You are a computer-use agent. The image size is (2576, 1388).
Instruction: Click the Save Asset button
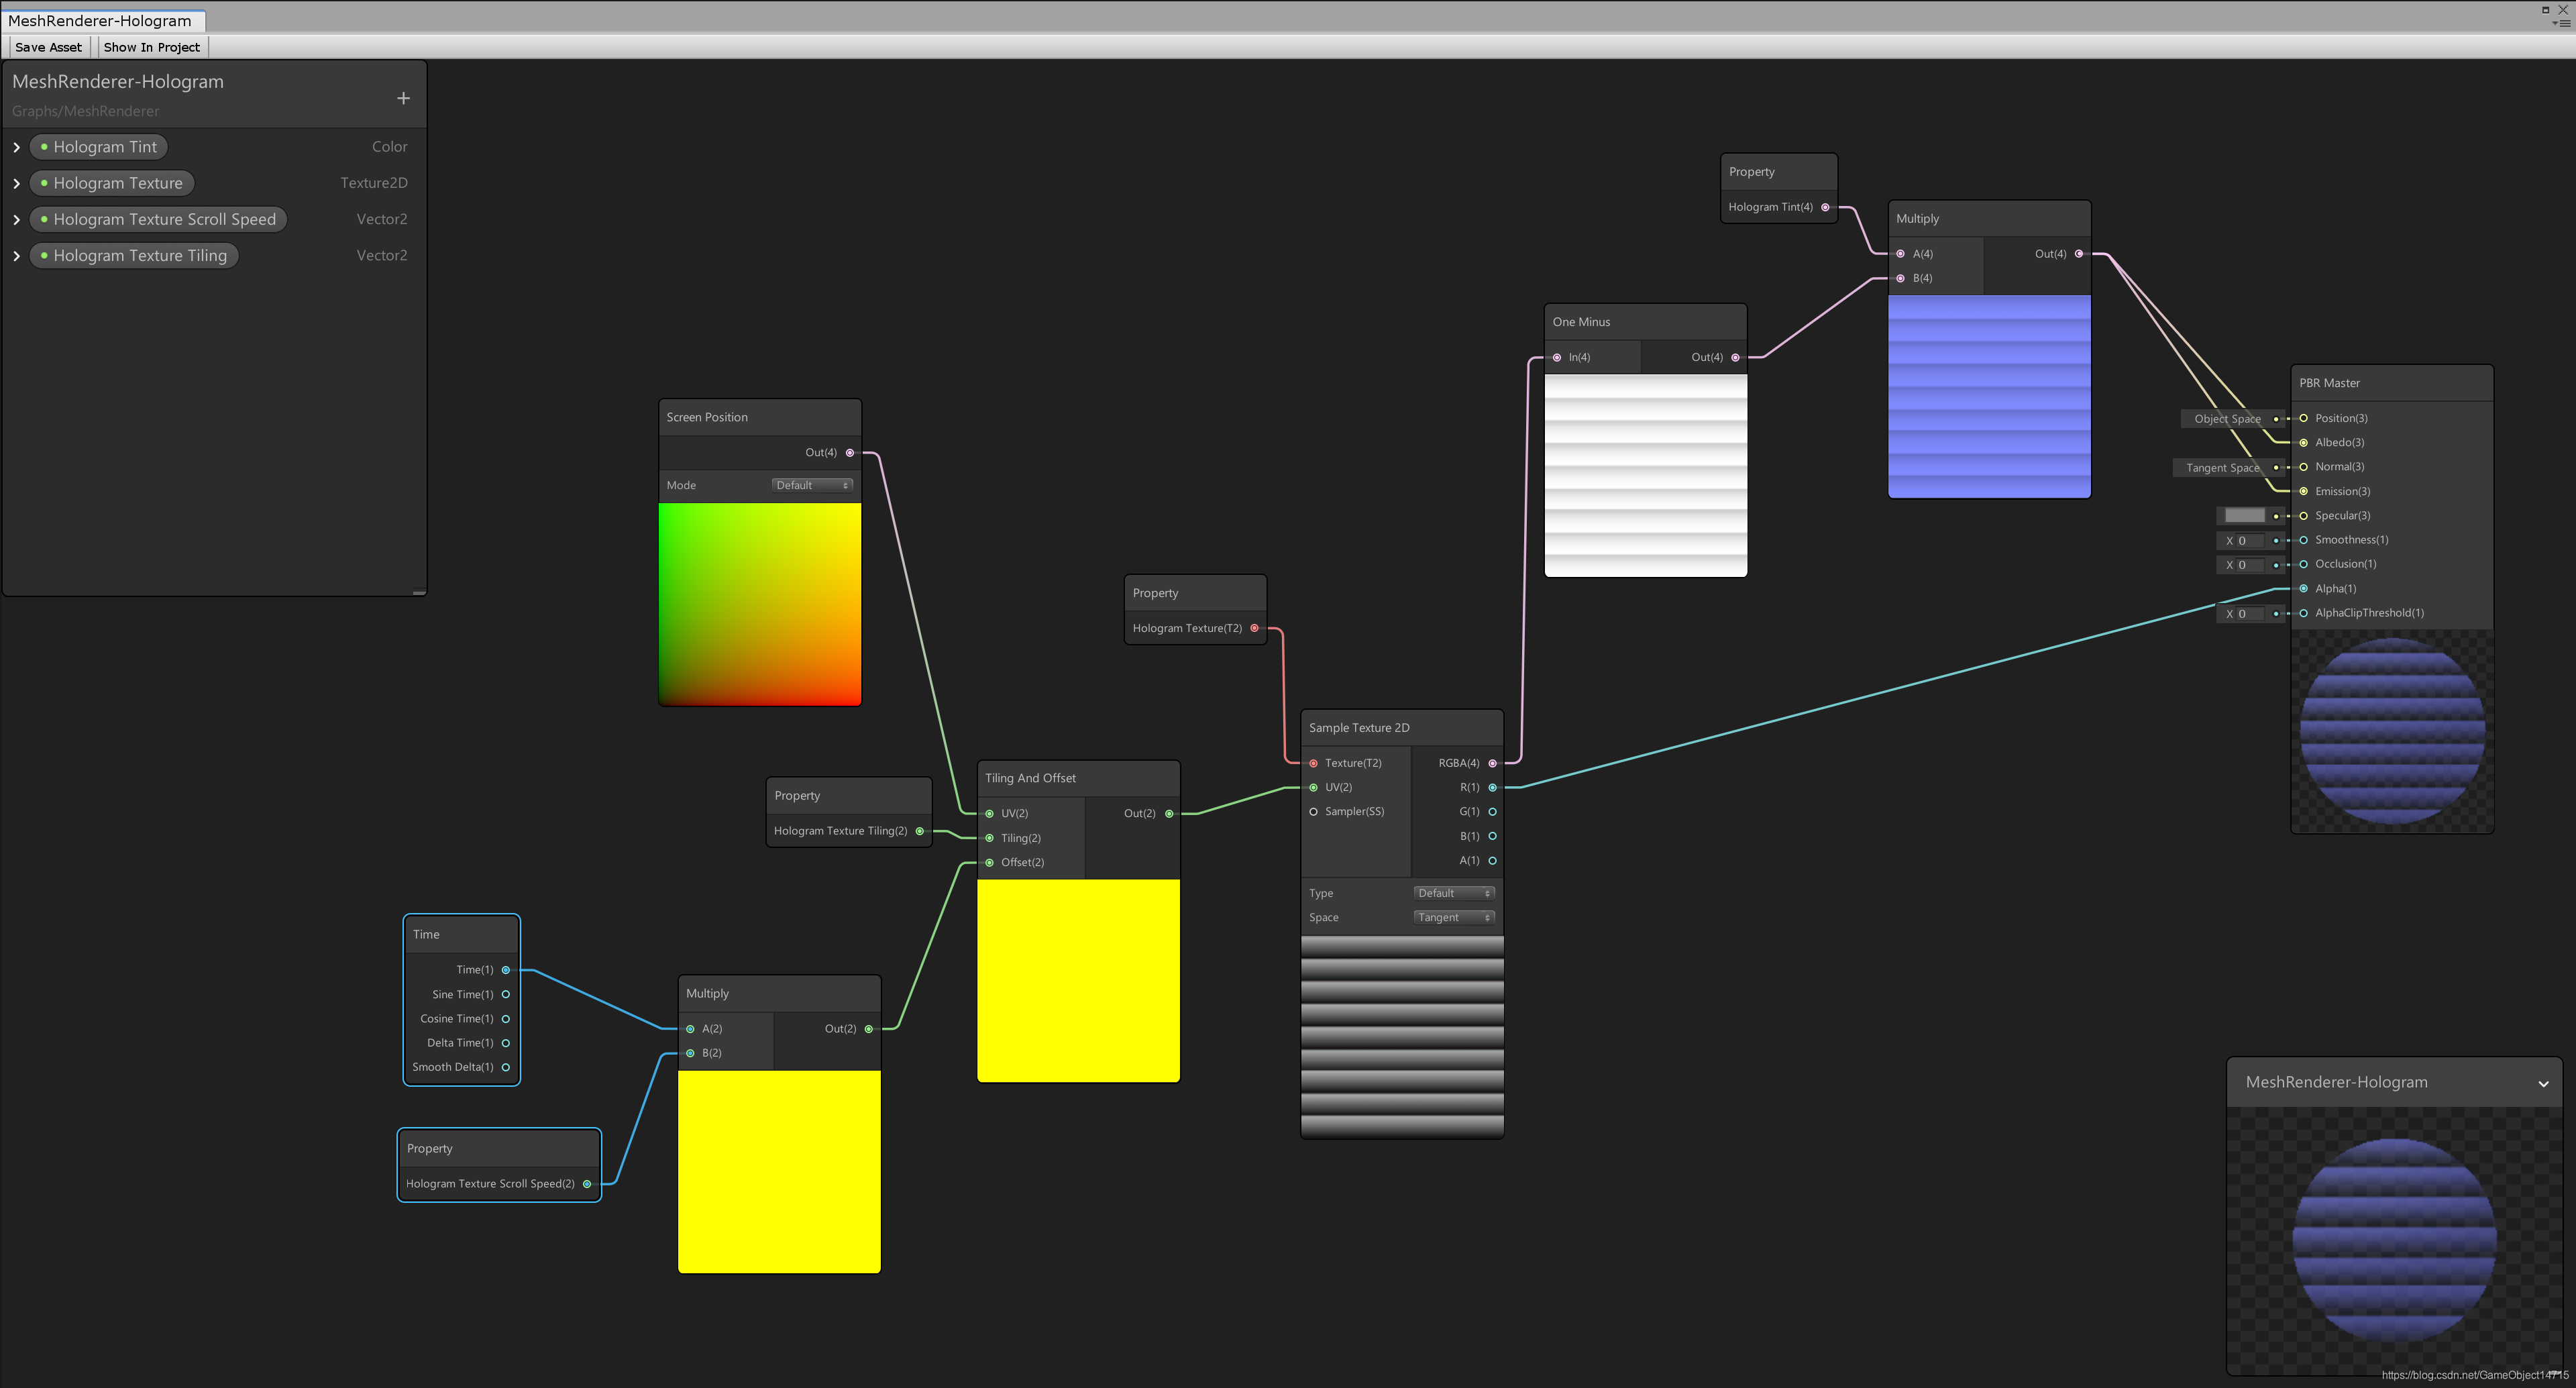pos(48,47)
